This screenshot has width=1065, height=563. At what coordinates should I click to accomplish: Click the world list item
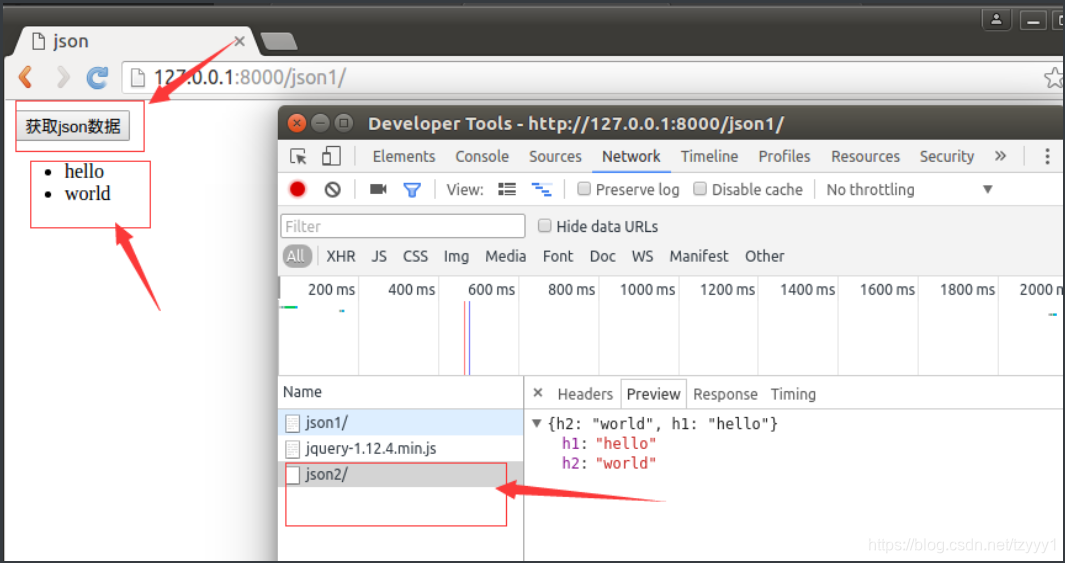[87, 194]
